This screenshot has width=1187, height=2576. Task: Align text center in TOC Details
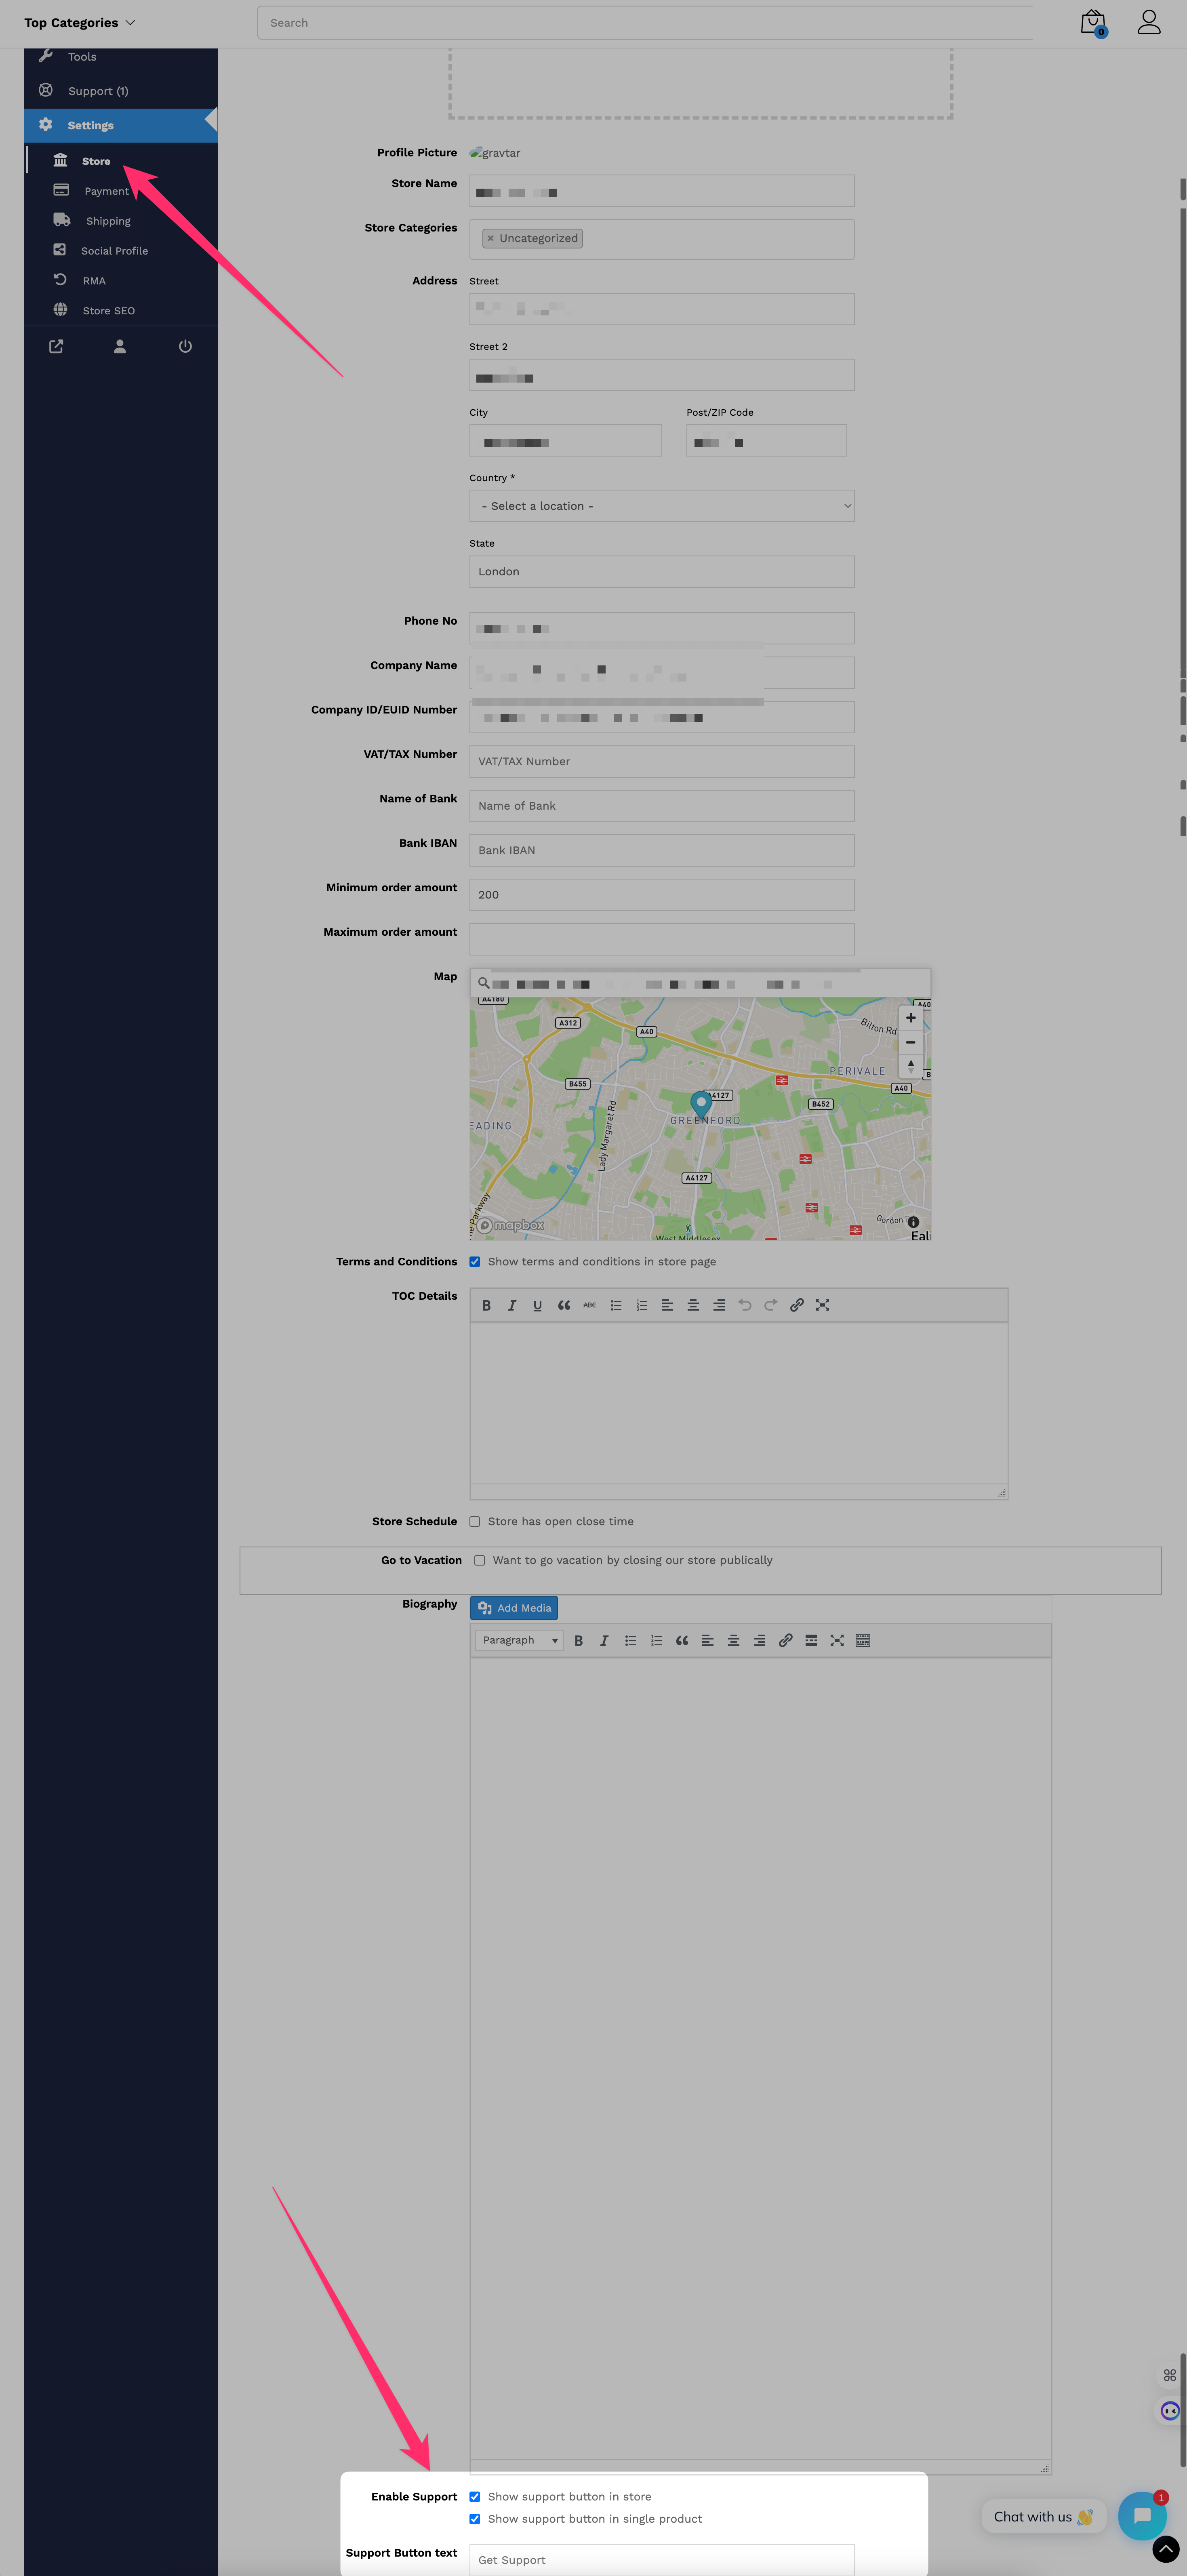693,1305
